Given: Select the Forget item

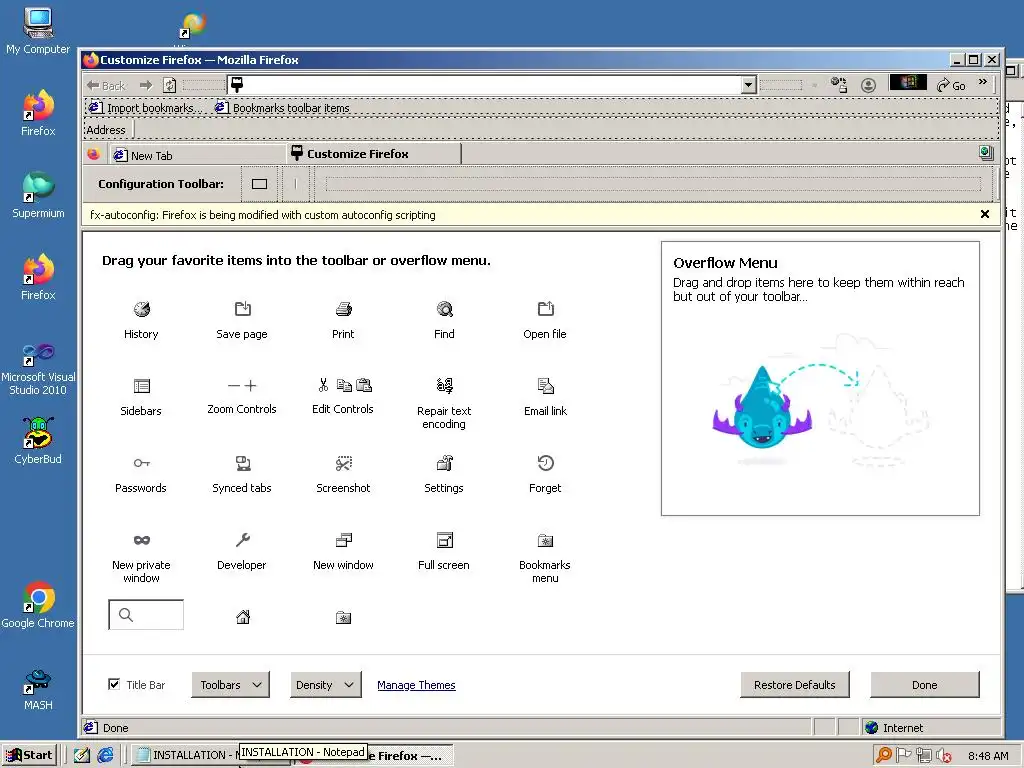Looking at the screenshot, I should point(545,474).
